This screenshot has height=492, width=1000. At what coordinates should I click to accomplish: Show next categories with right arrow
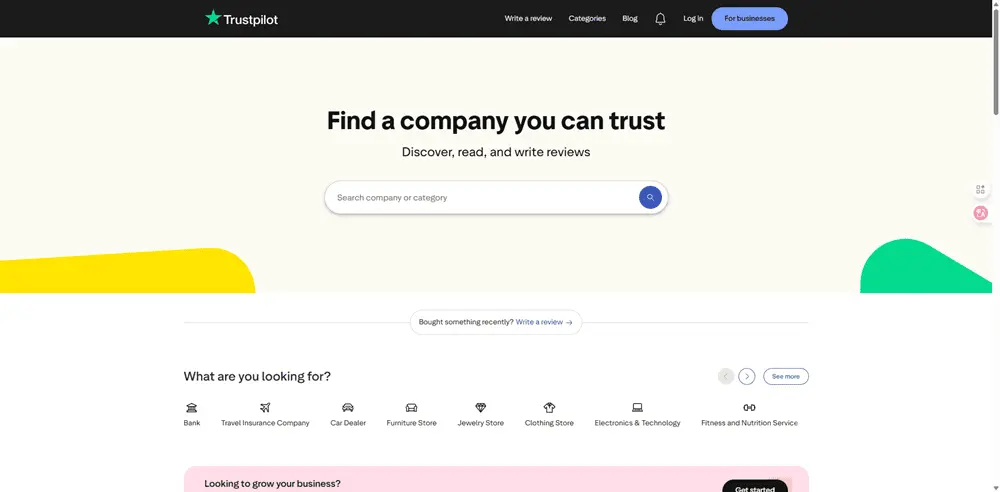(747, 376)
